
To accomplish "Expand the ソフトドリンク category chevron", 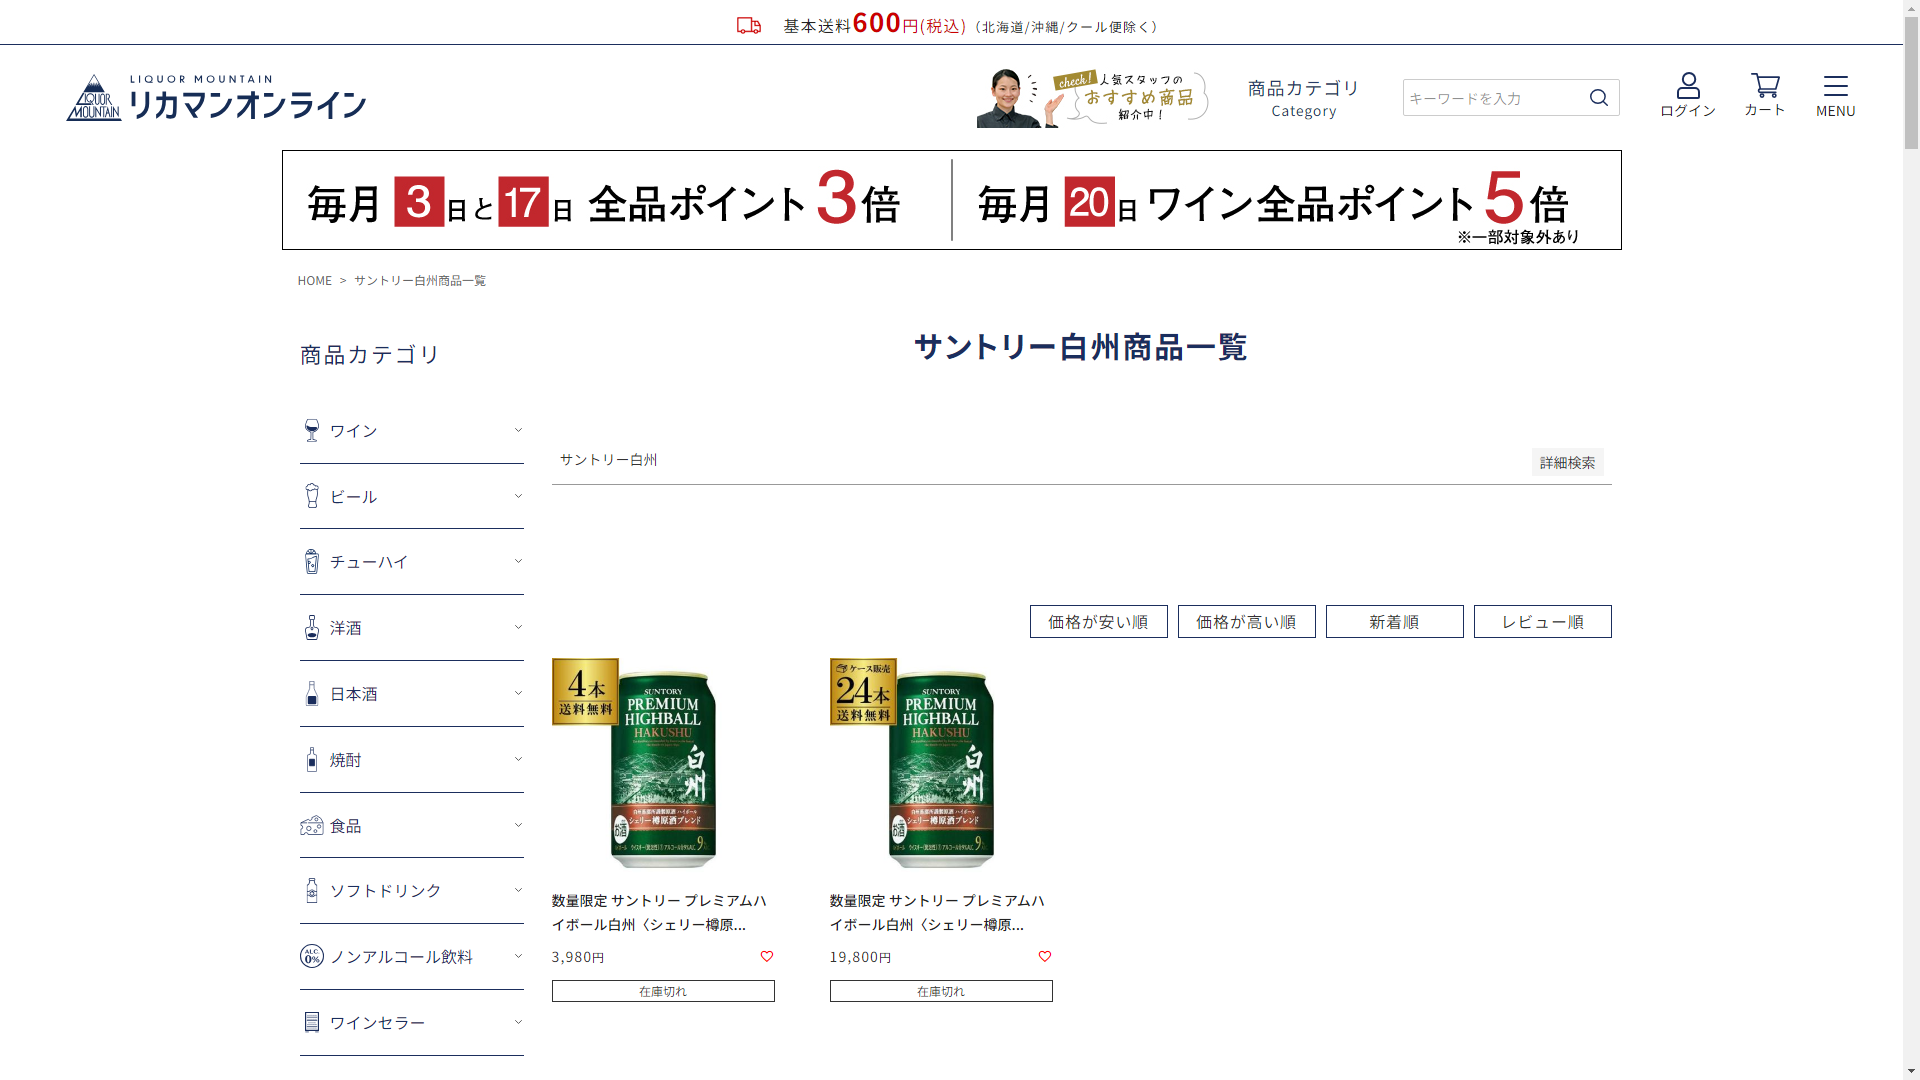I will pos(518,890).
